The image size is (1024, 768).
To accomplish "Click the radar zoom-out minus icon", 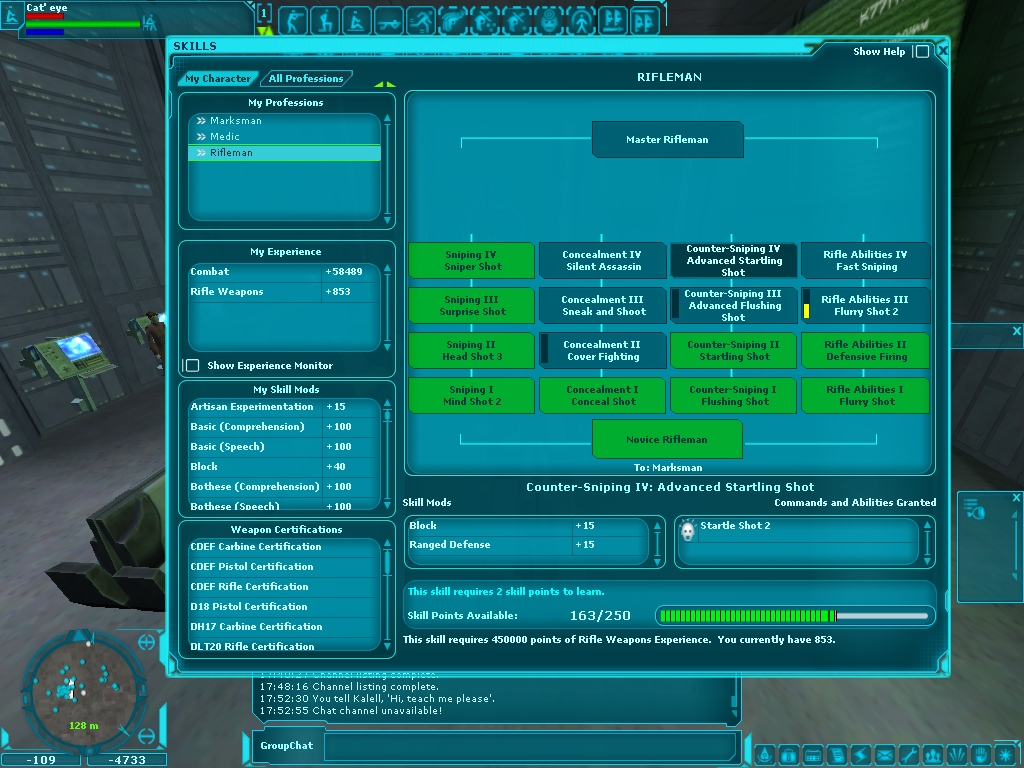I will coord(147,736).
